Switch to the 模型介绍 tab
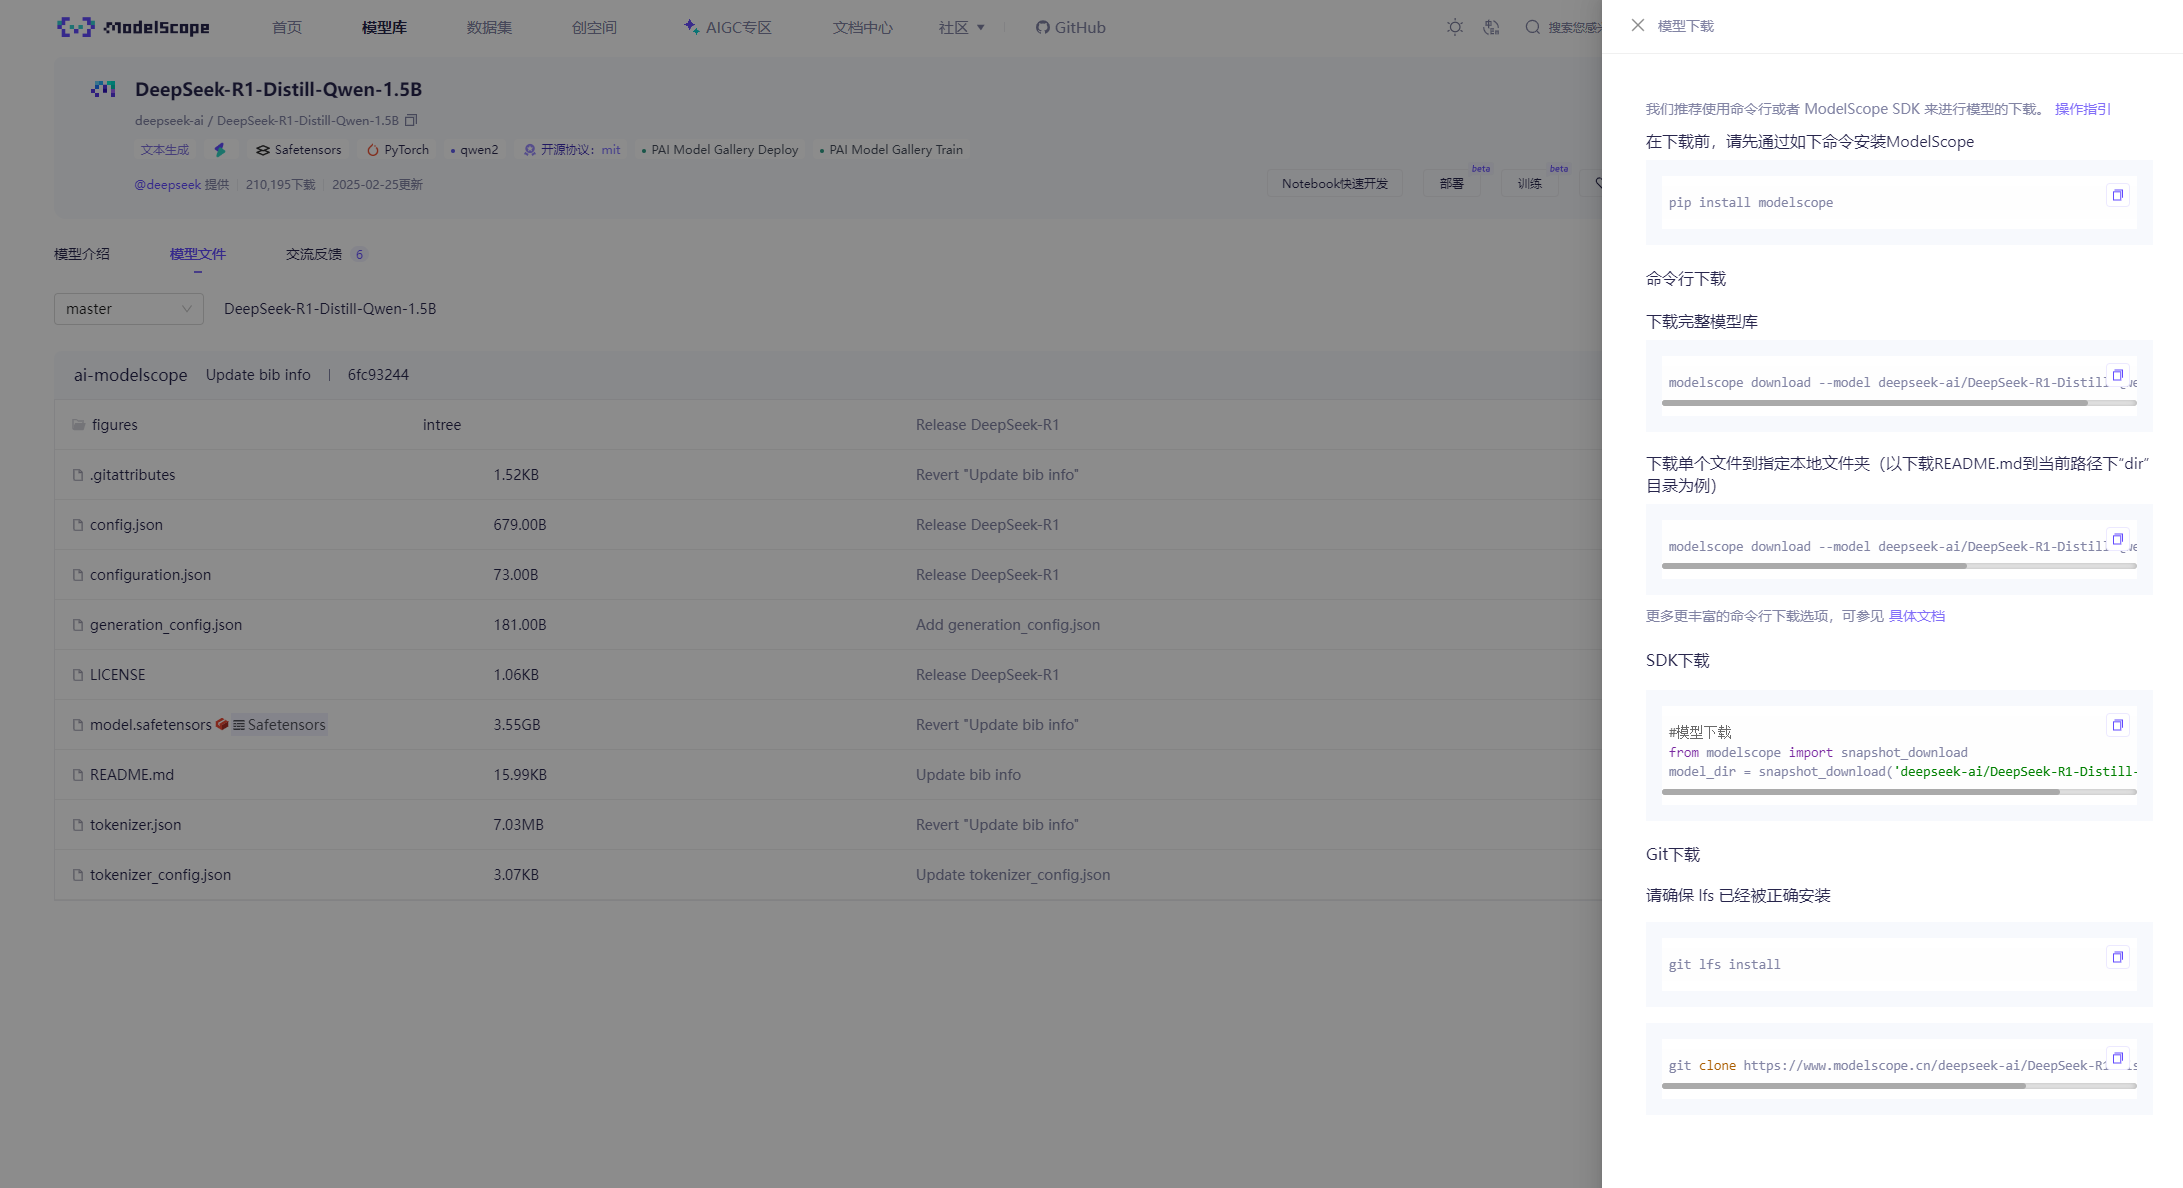Image resolution: width=2183 pixels, height=1188 pixels. [82, 254]
